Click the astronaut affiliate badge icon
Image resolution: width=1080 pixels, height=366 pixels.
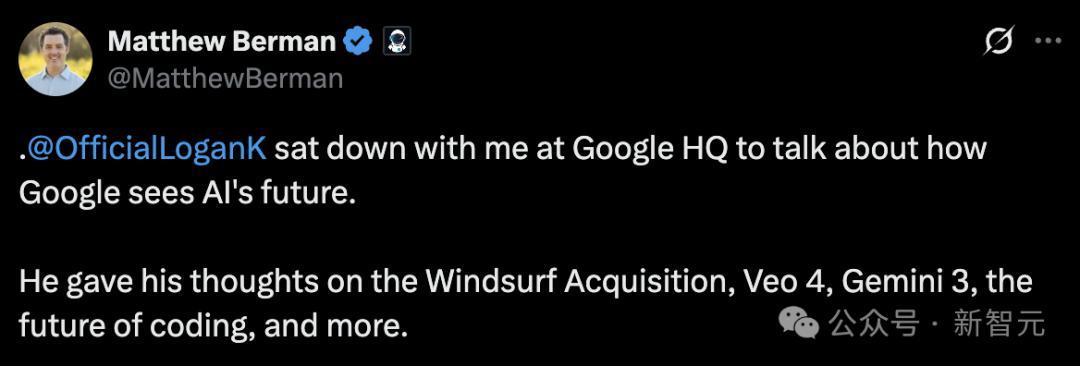pos(397,42)
